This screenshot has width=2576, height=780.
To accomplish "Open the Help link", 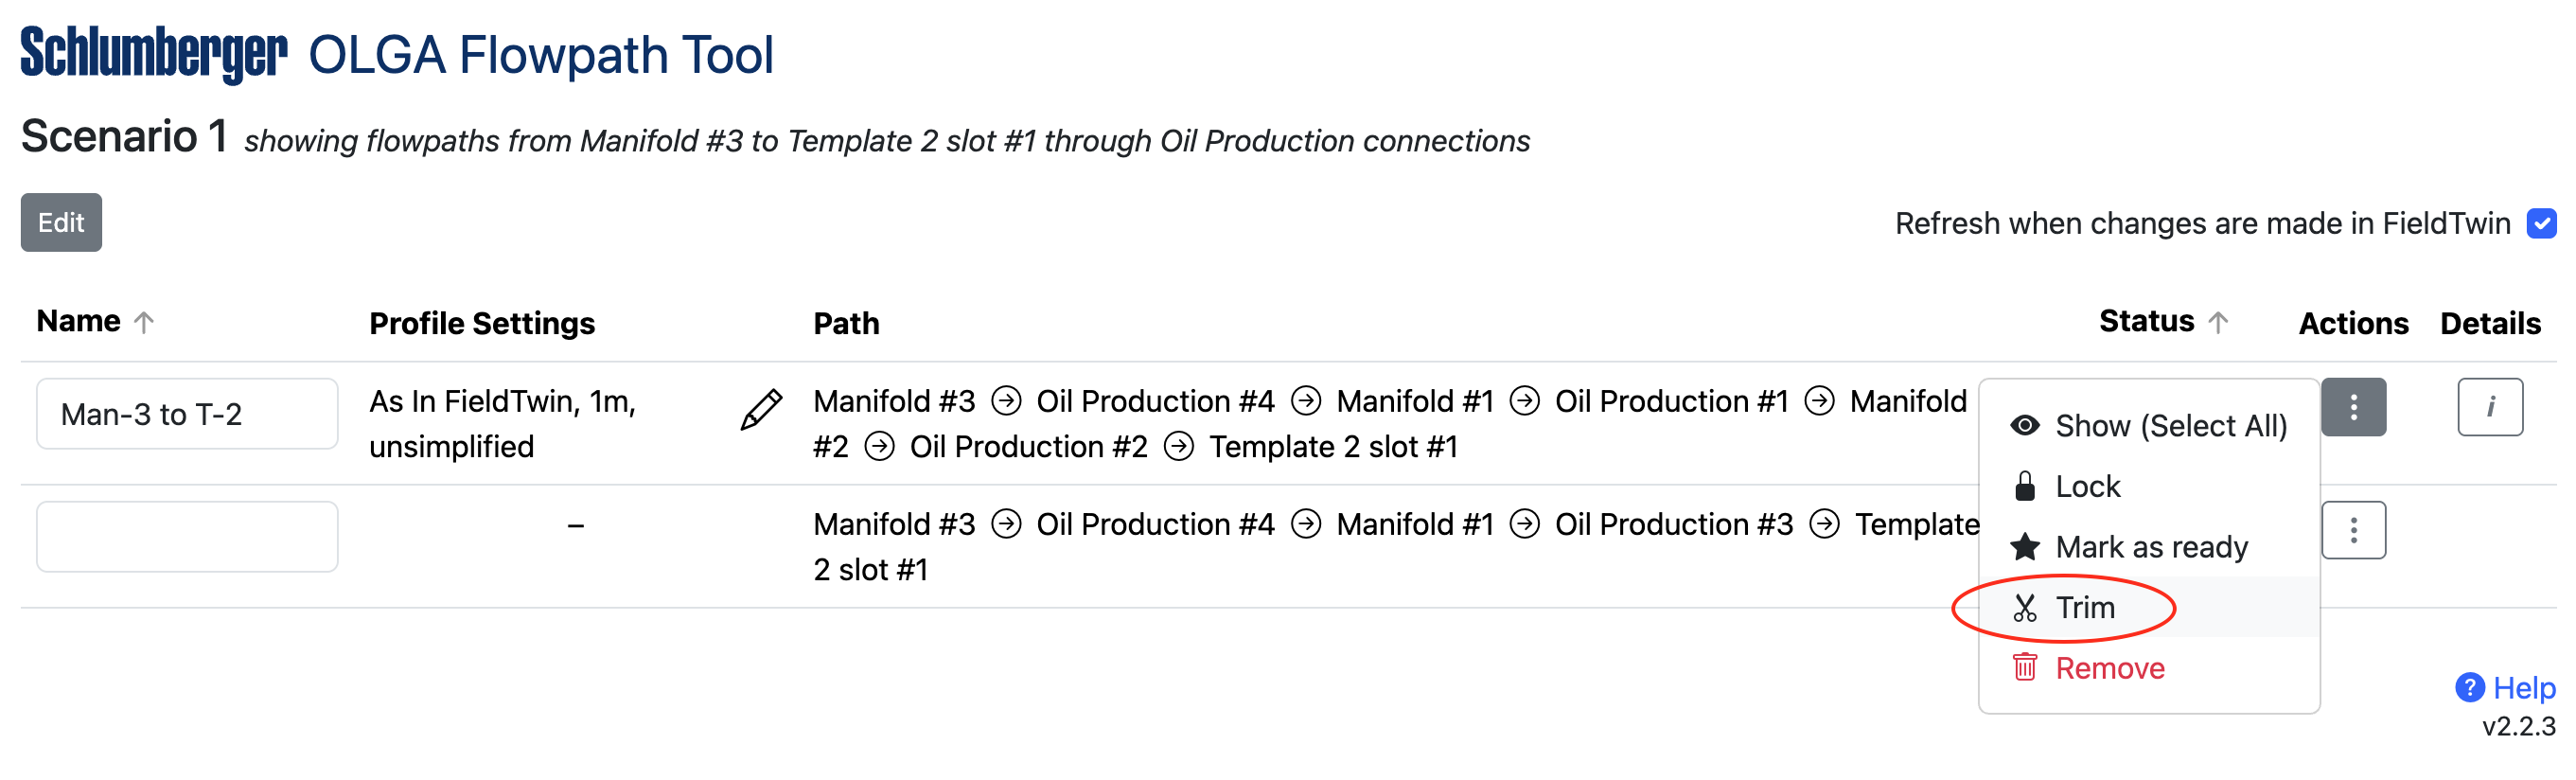I will pyautogui.click(x=2523, y=688).
